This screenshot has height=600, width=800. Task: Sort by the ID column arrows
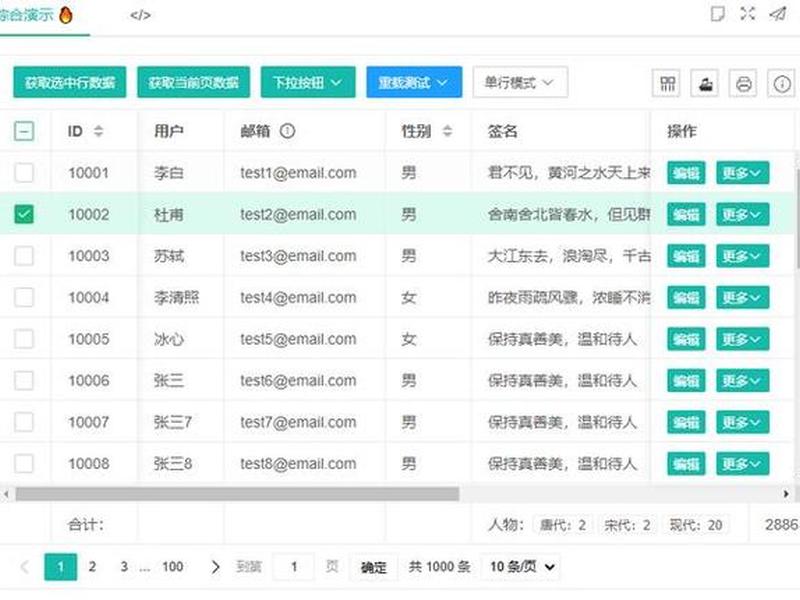coord(98,131)
